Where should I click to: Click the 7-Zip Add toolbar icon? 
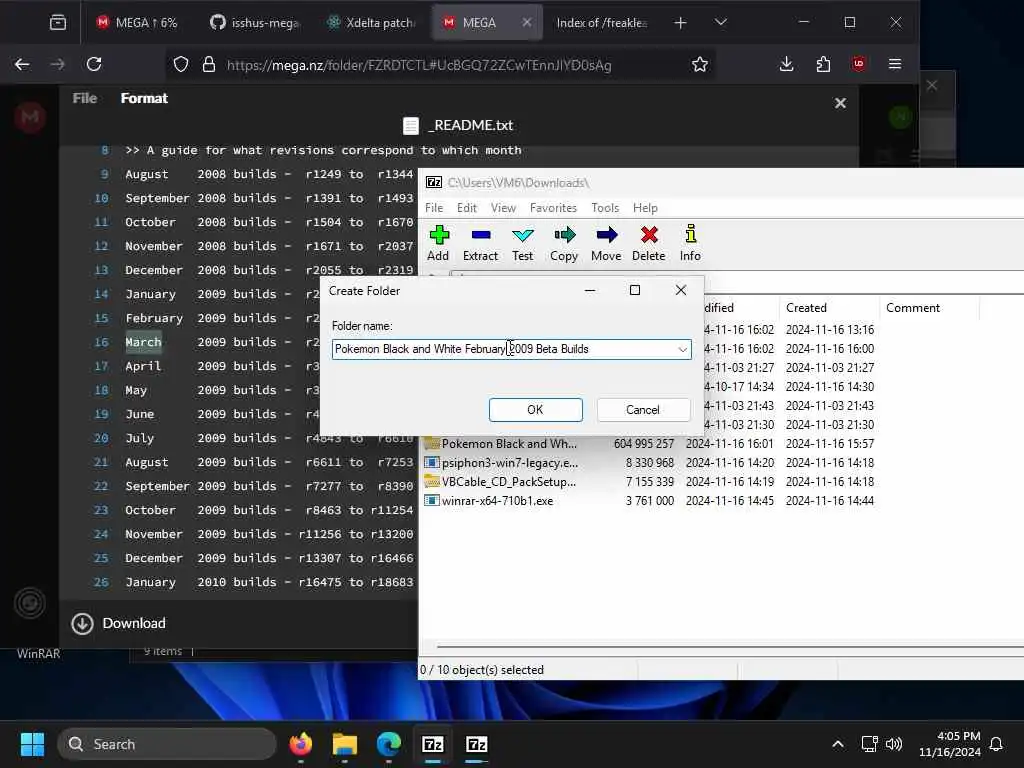tap(438, 242)
